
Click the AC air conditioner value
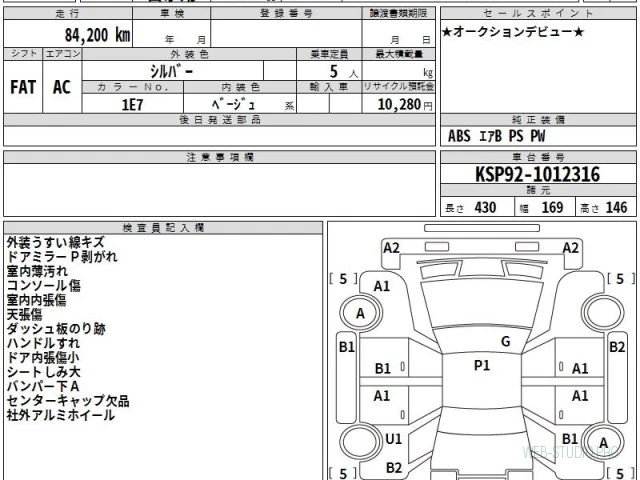[62, 87]
